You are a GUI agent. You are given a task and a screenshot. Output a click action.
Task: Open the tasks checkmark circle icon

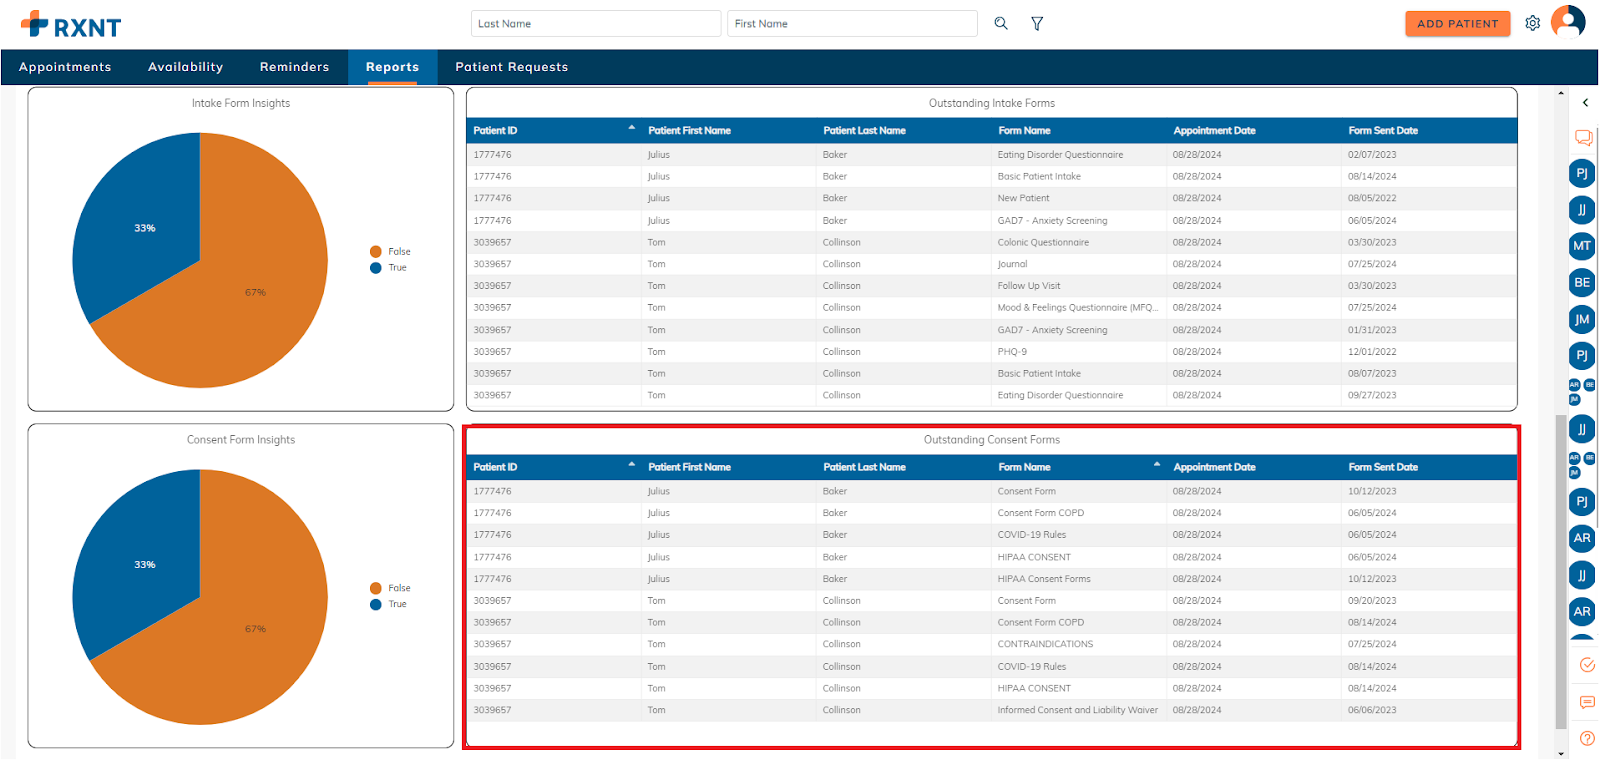pyautogui.click(x=1587, y=665)
